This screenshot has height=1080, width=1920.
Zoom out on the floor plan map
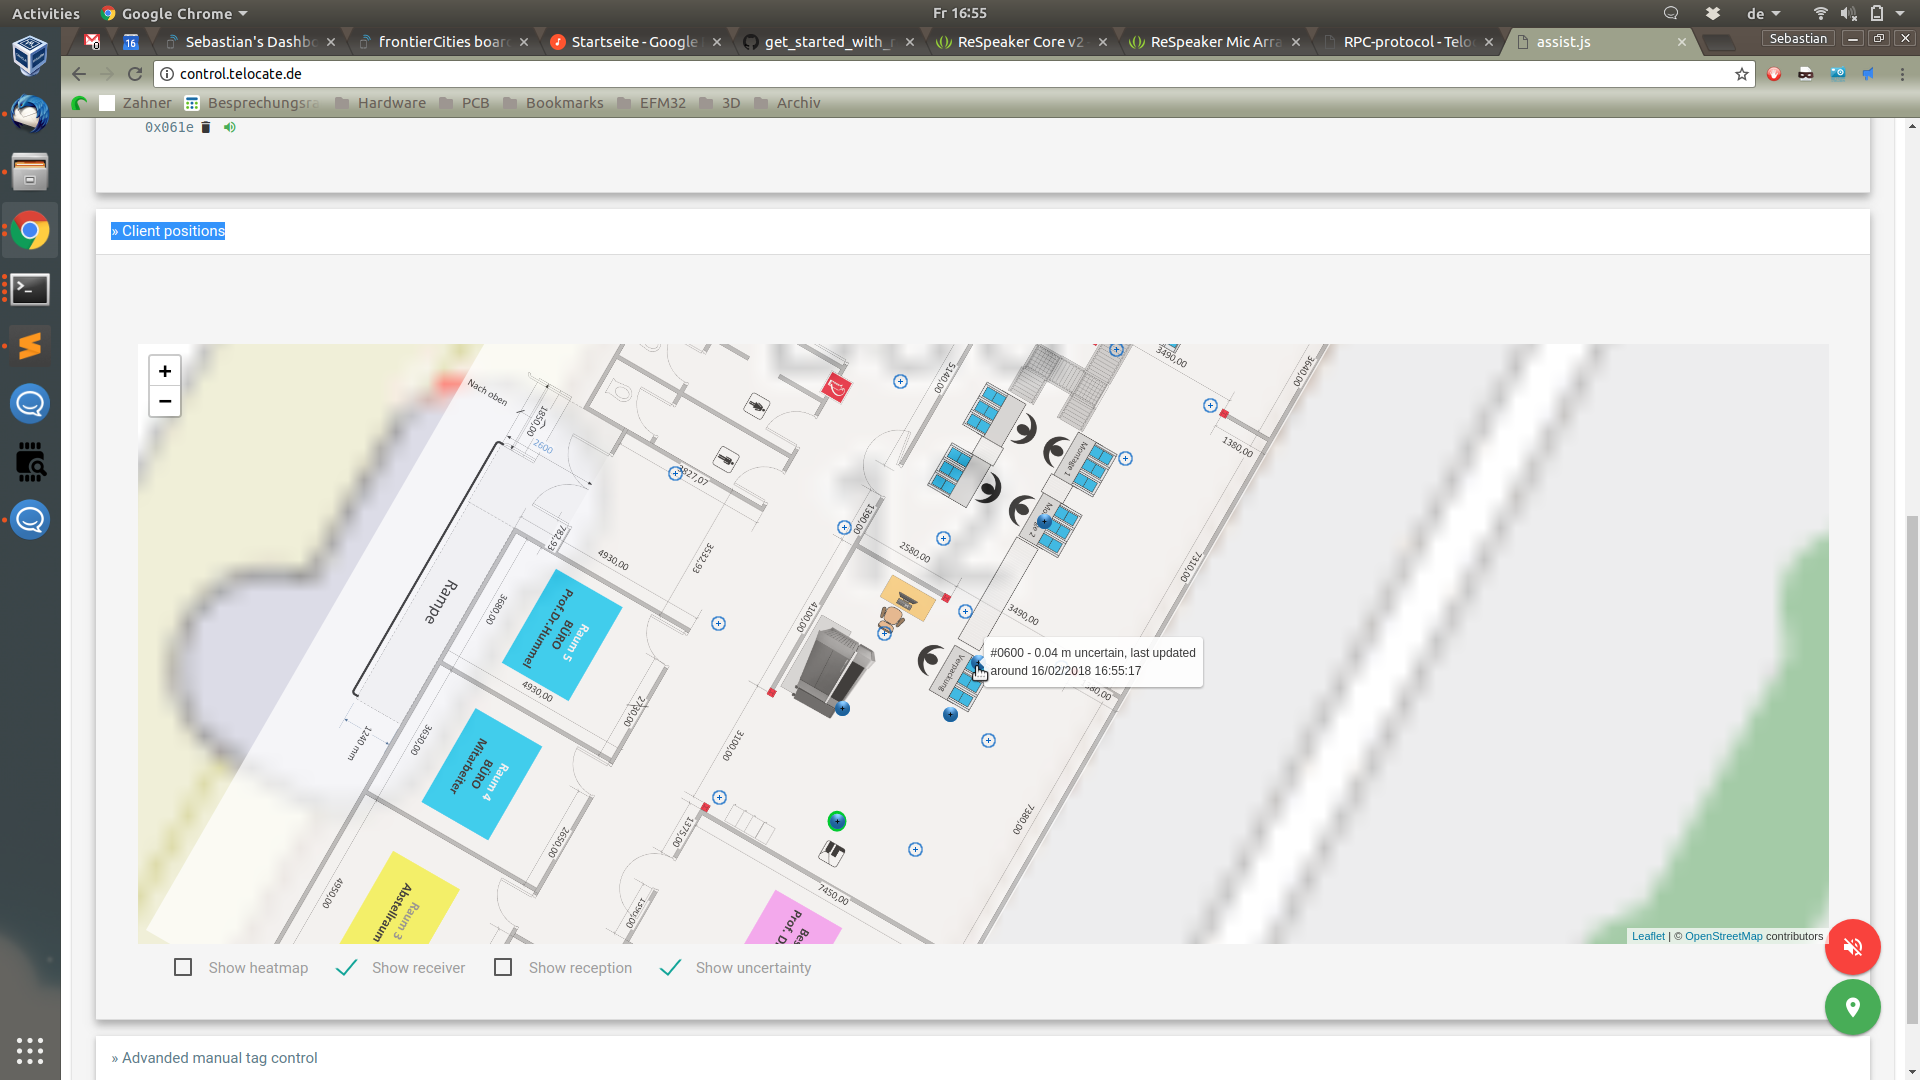(165, 401)
